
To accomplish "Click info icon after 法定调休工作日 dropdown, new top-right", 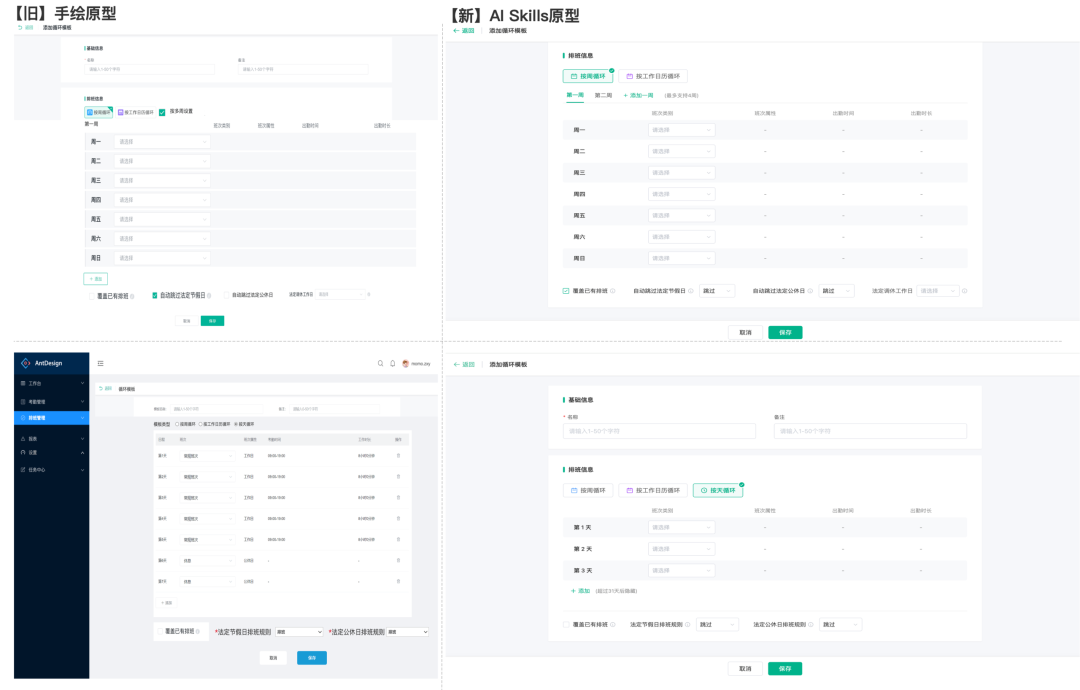I will [x=964, y=291].
